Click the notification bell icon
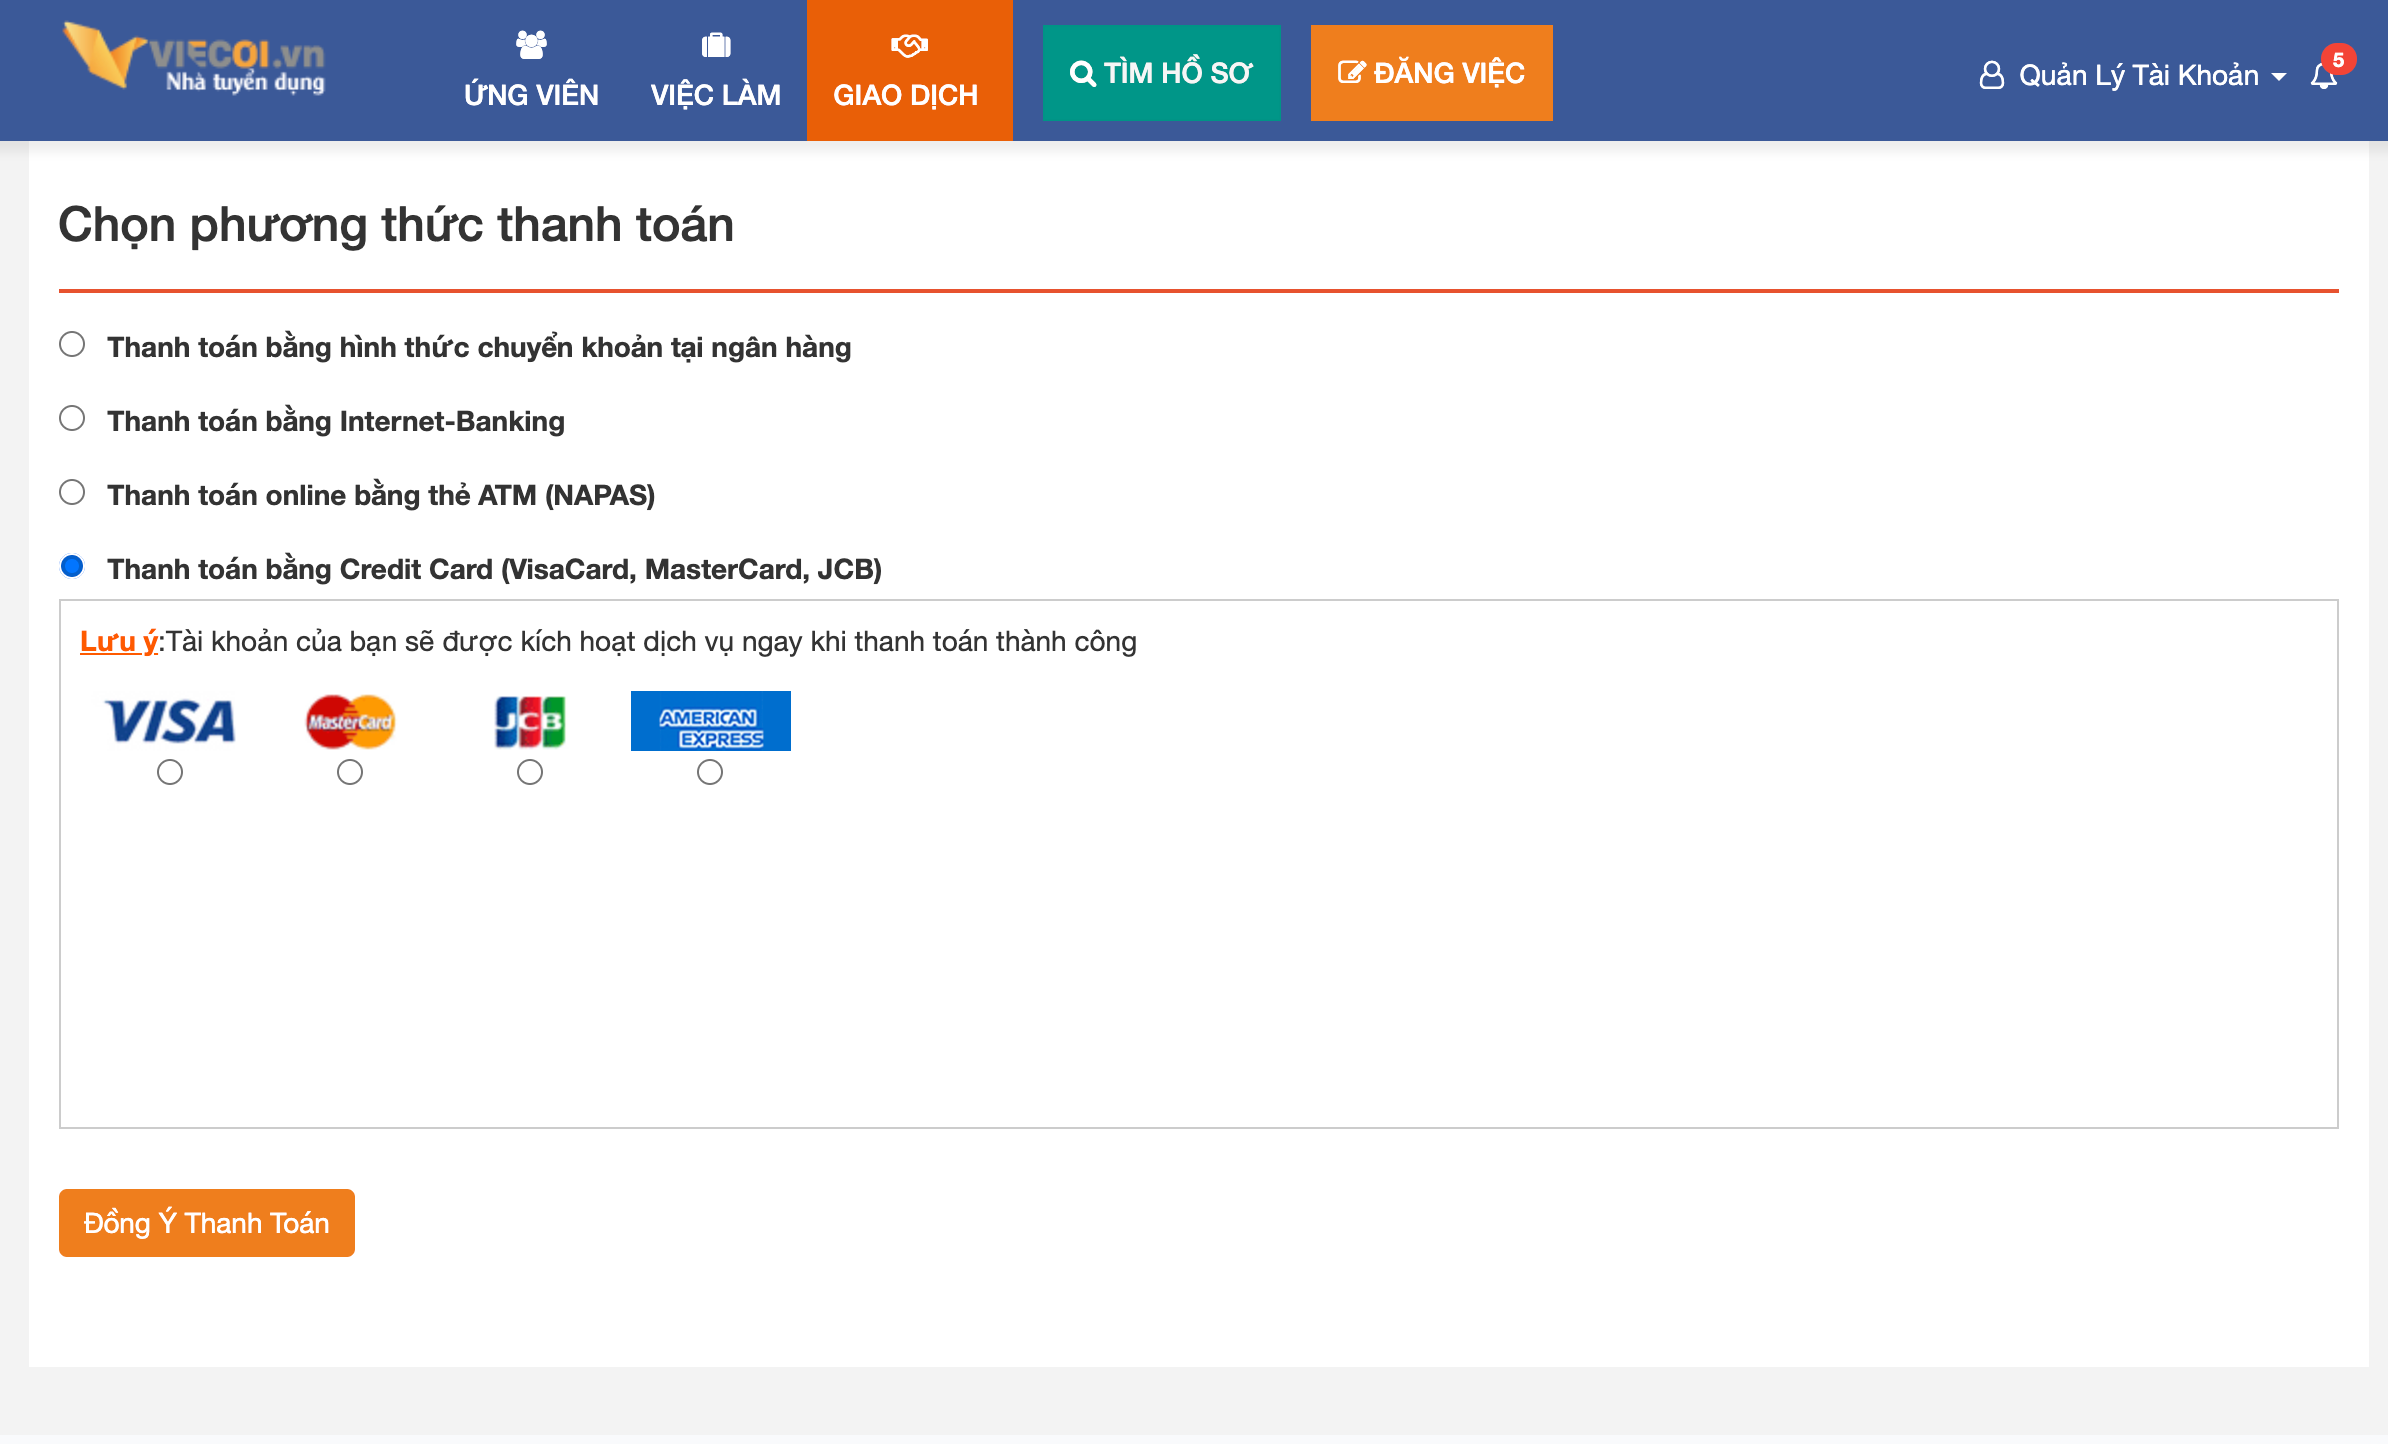Viewport: 2388px width, 1444px height. pyautogui.click(x=2322, y=77)
